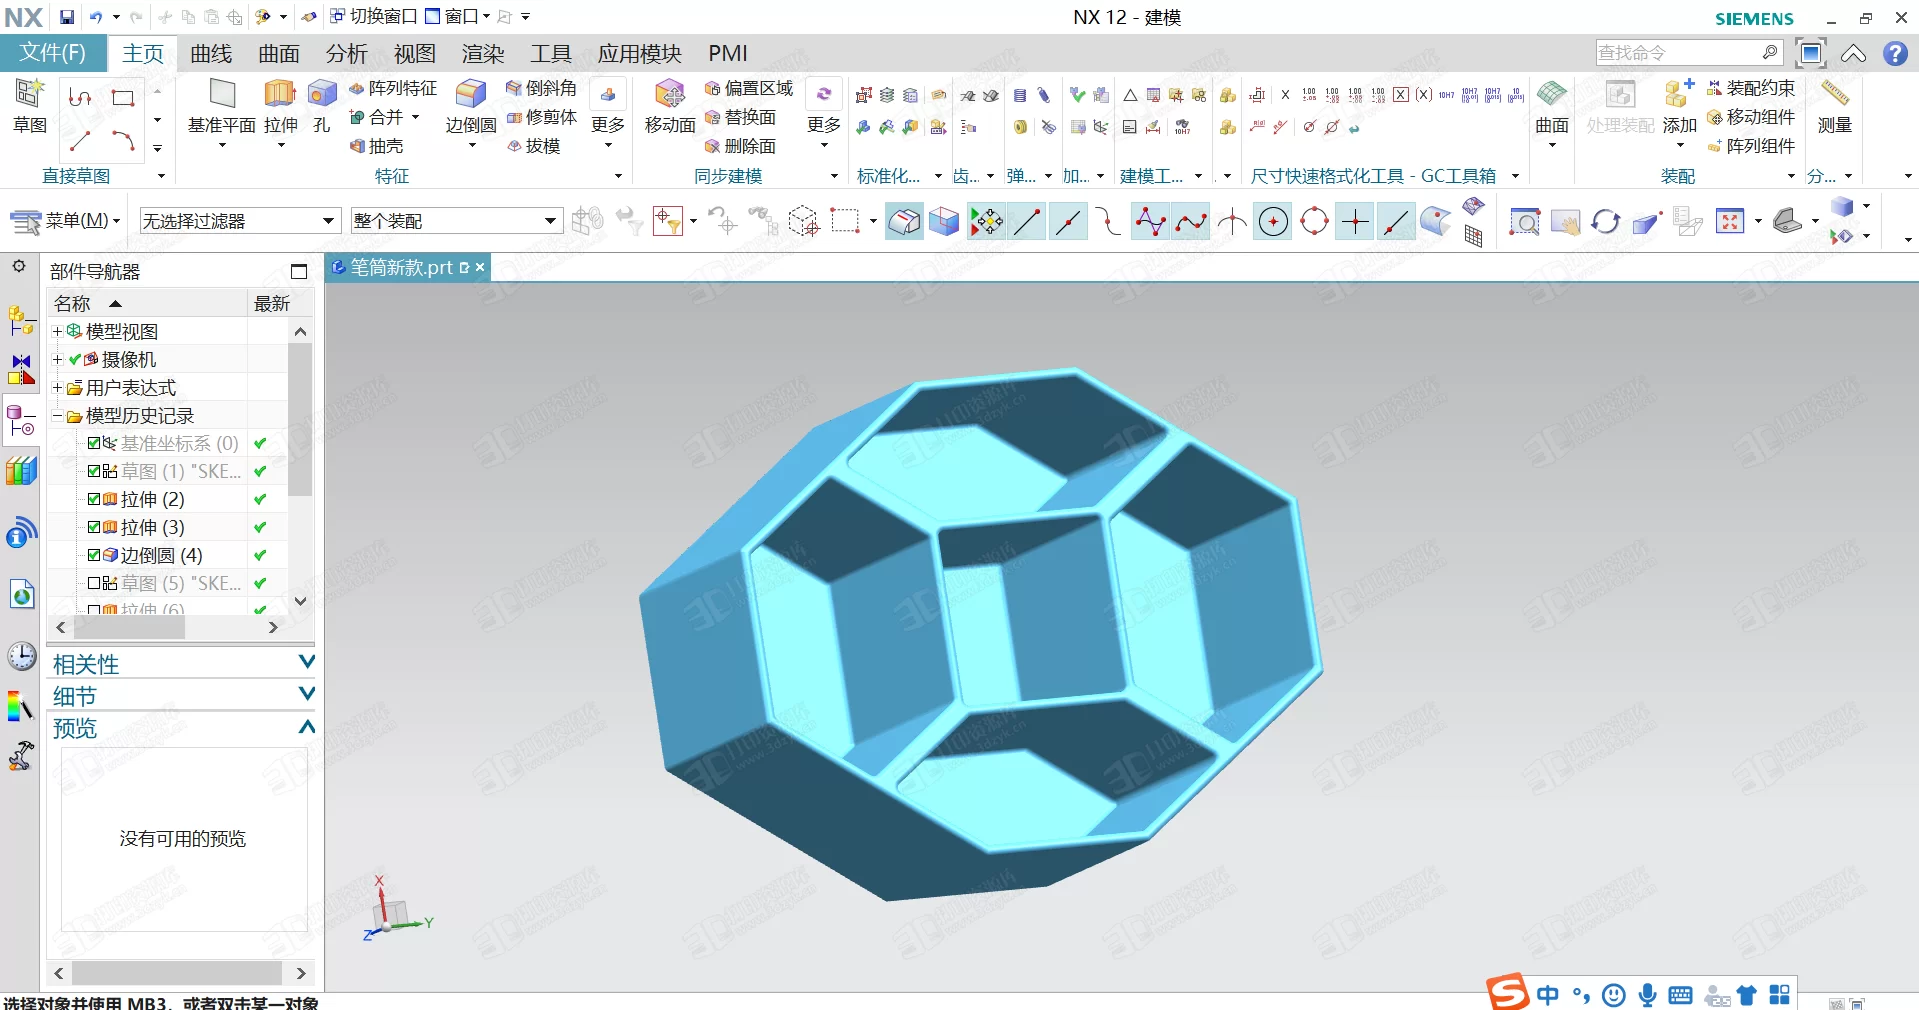Image resolution: width=1919 pixels, height=1010 pixels.
Task: Open the Assembly Navigator sidebar icon
Action: [21, 320]
